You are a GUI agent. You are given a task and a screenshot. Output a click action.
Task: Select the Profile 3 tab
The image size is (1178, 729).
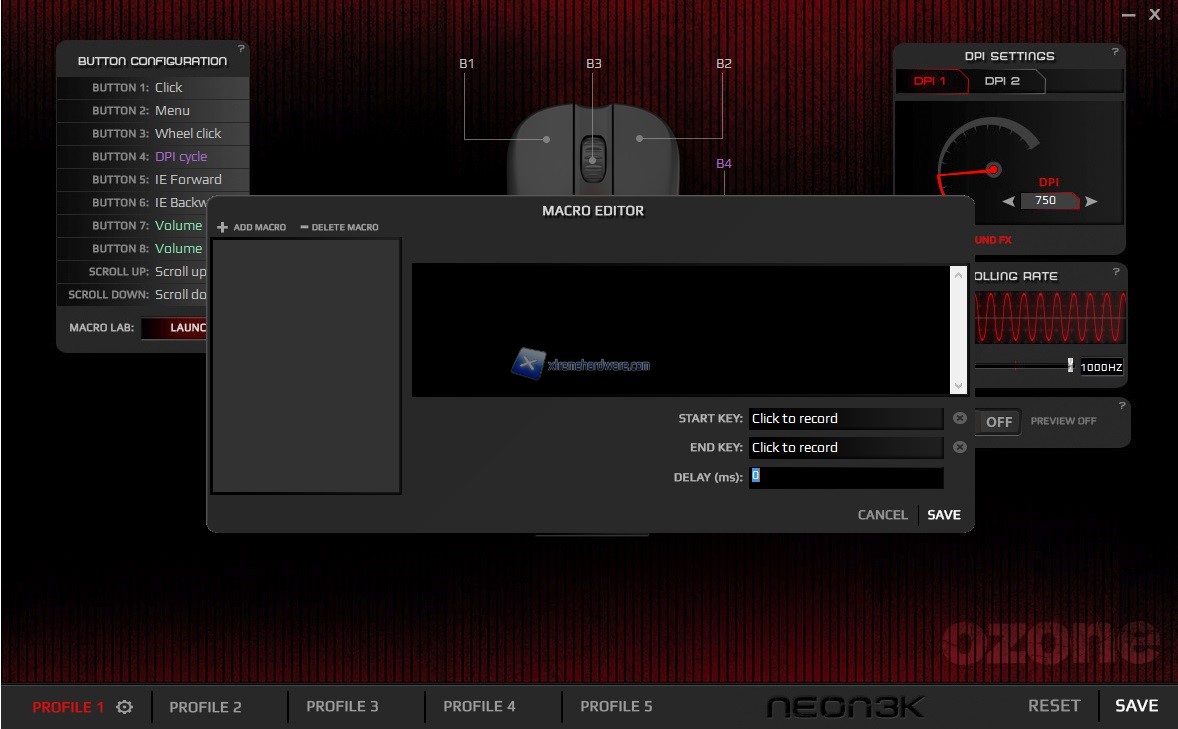[342, 707]
